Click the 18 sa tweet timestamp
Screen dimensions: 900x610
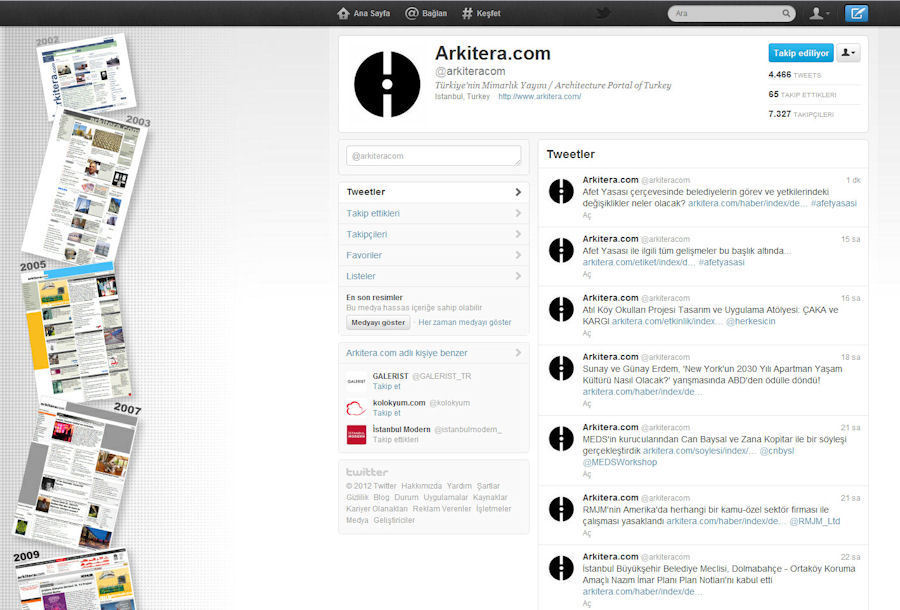(851, 357)
